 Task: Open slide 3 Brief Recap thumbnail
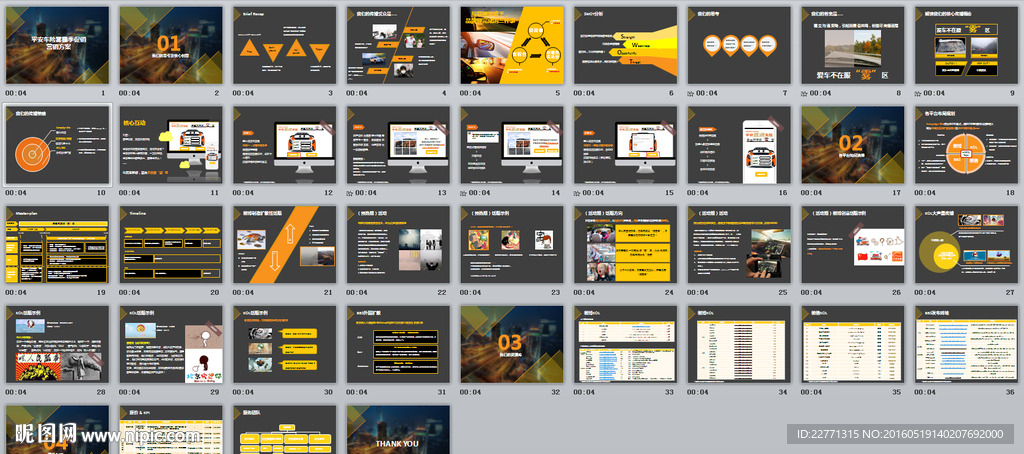(285, 45)
